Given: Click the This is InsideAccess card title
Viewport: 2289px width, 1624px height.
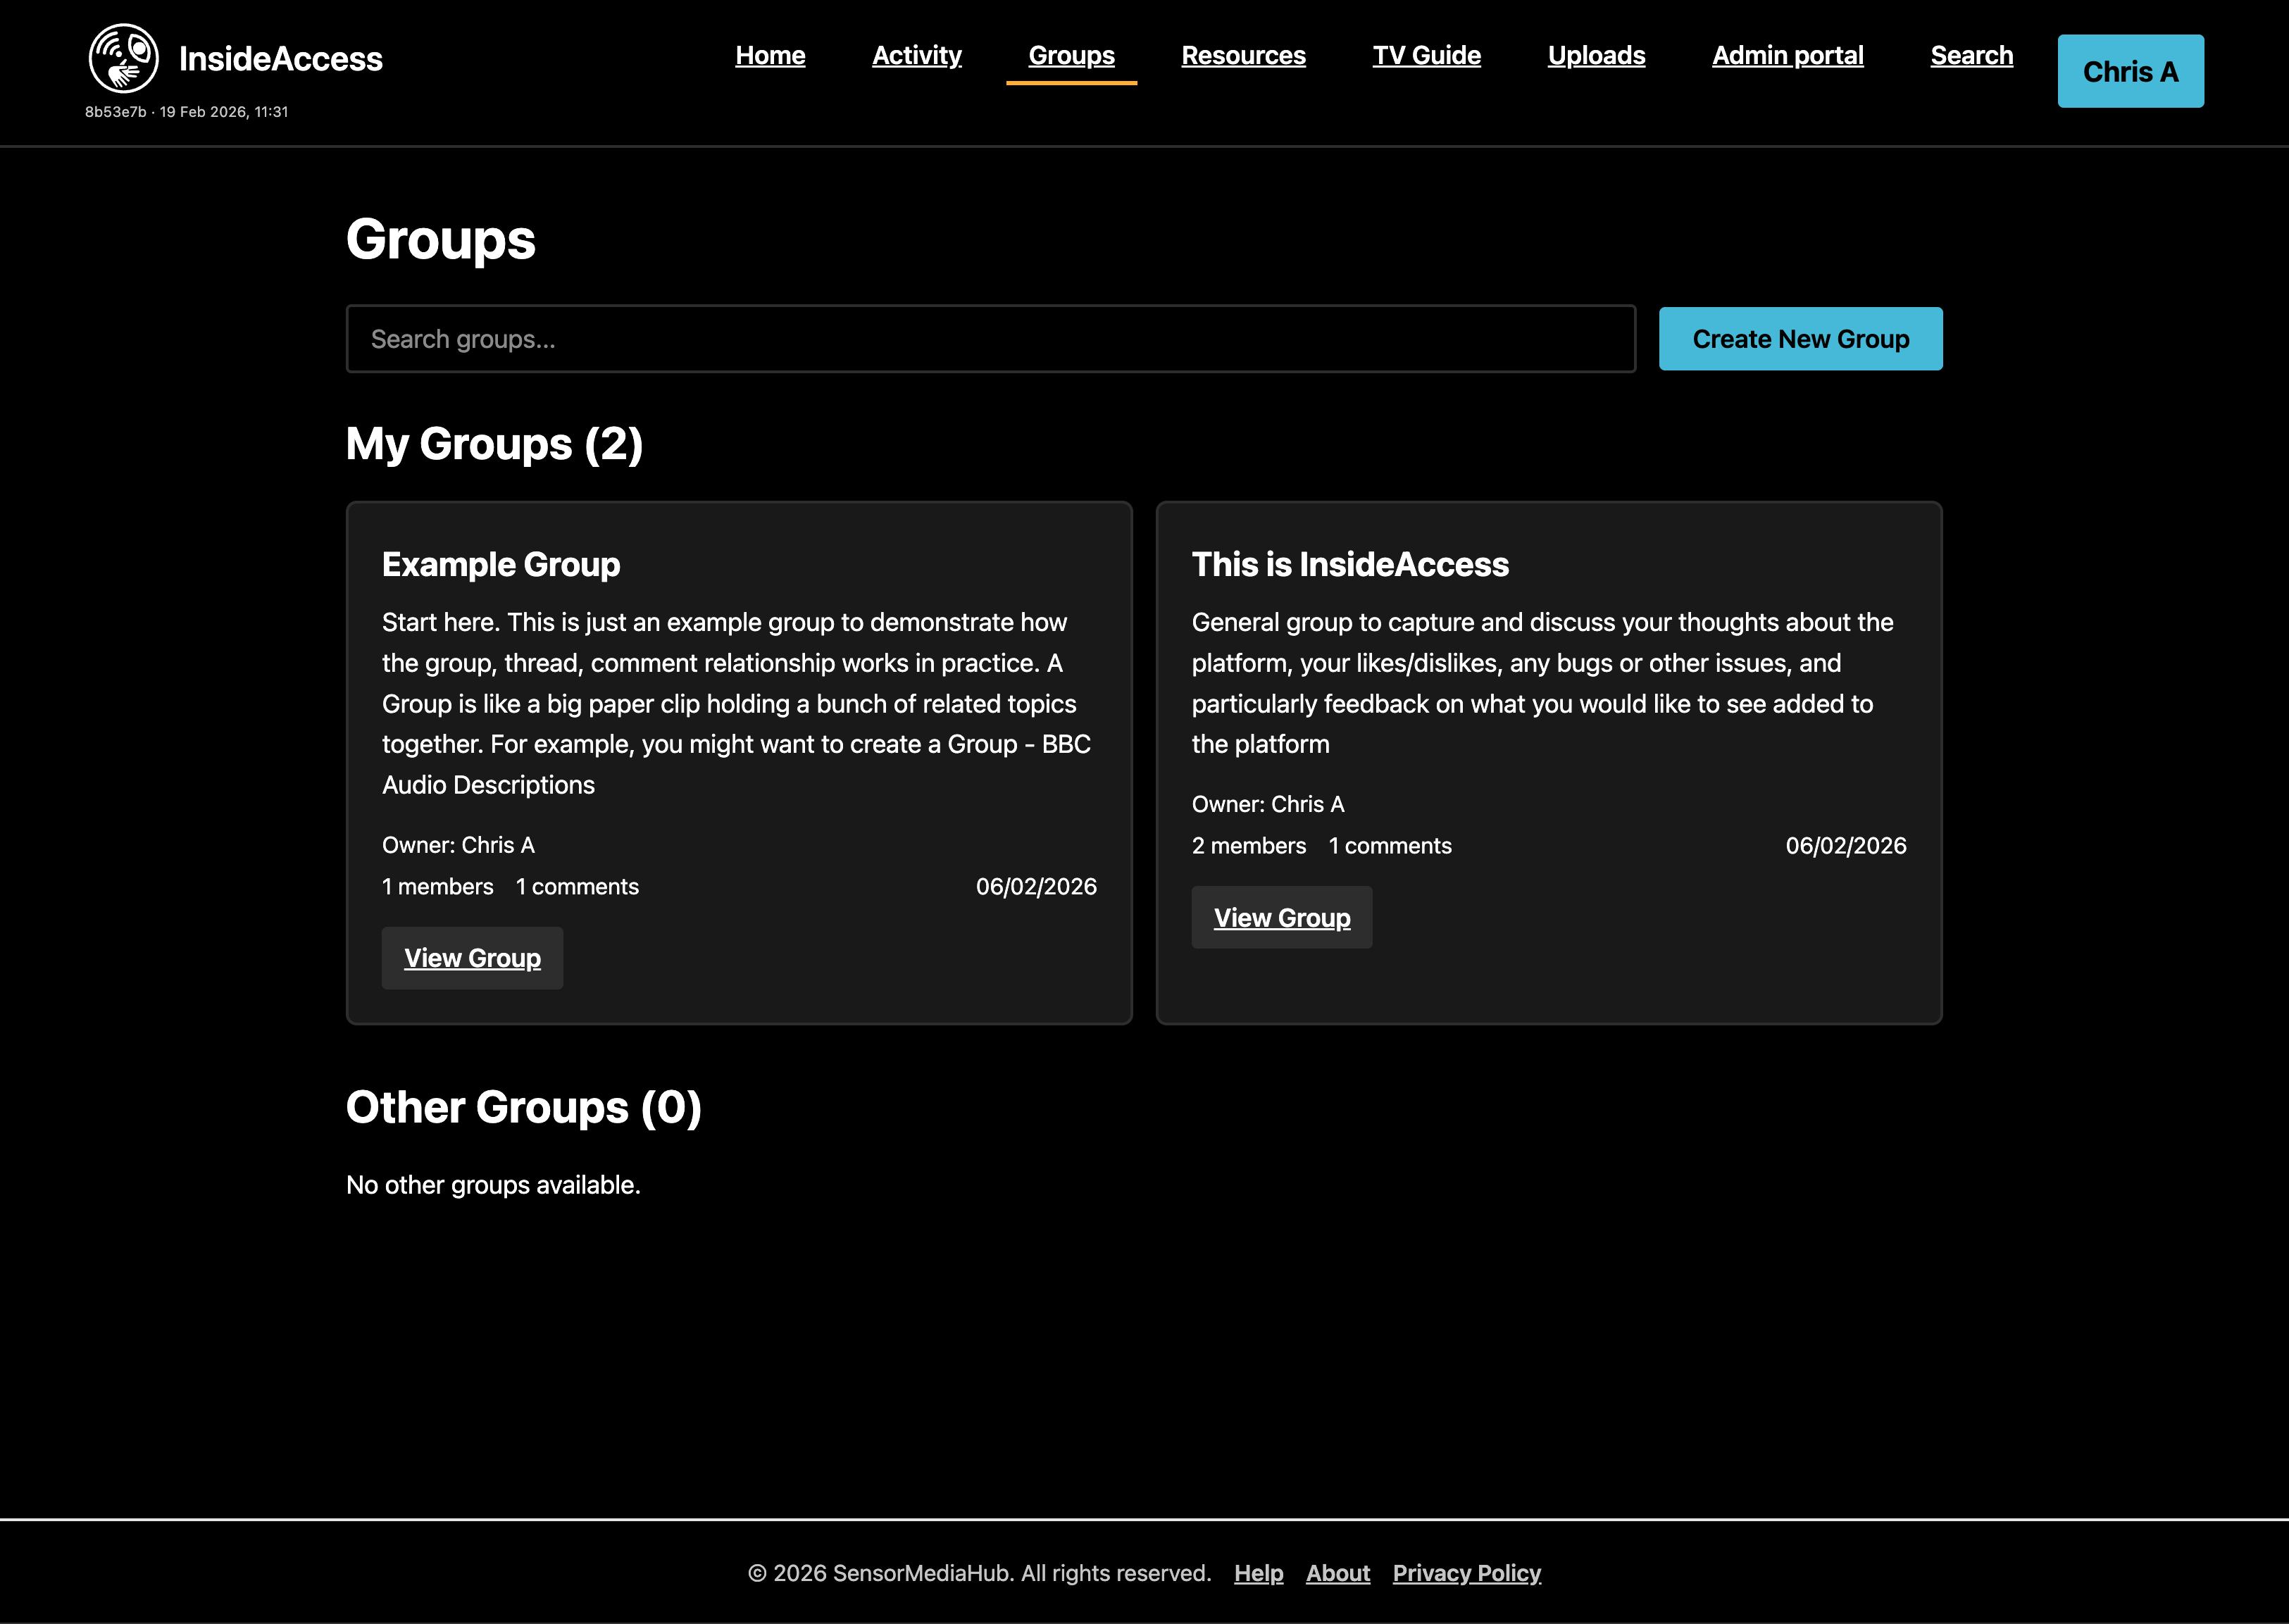Looking at the screenshot, I should (x=1350, y=564).
